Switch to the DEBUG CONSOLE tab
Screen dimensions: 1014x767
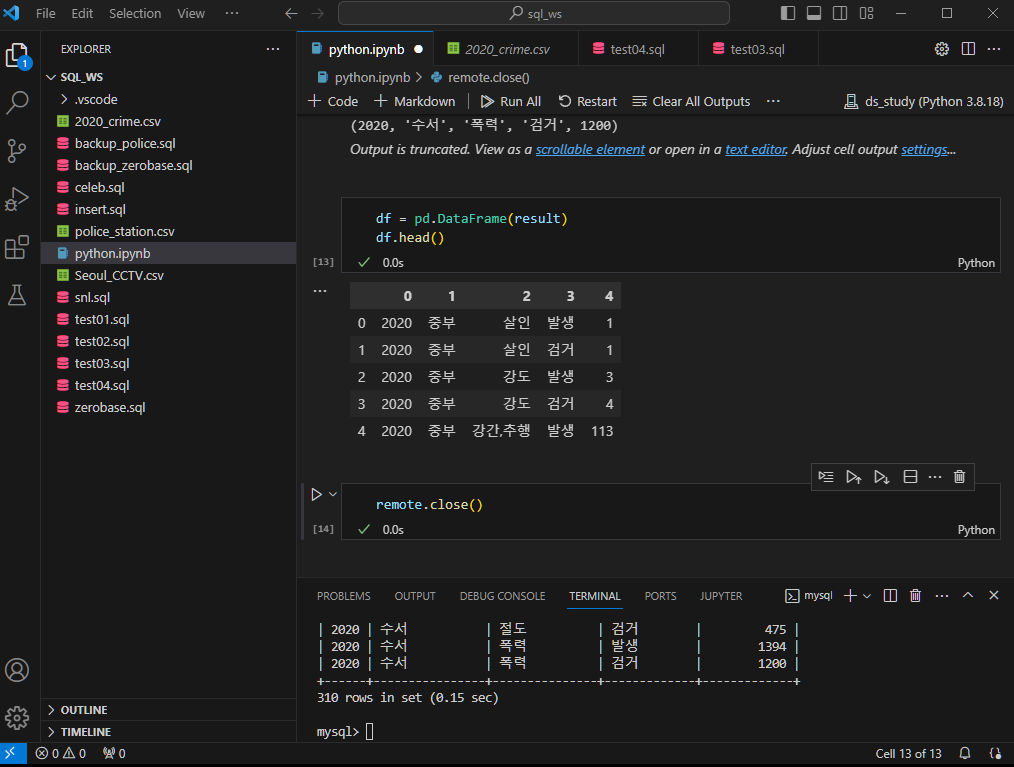[502, 596]
